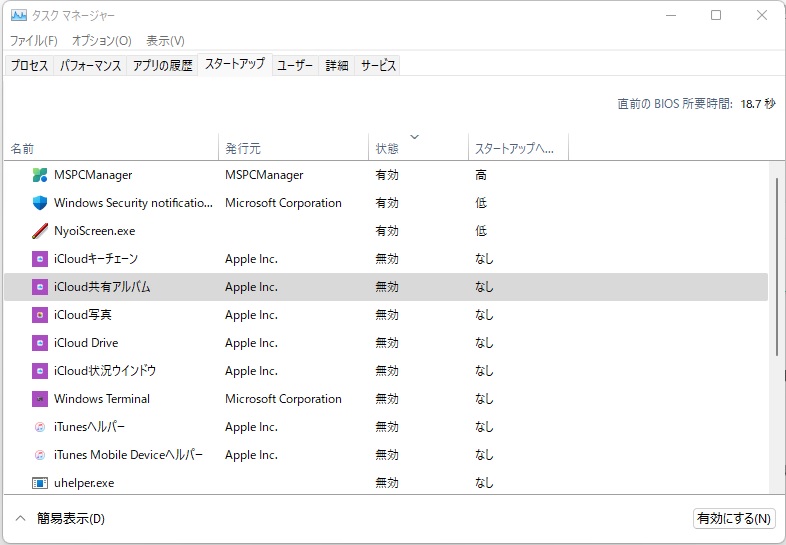This screenshot has height=545, width=786.
Task: Click the iCloud写真 icon
Action: 40,315
